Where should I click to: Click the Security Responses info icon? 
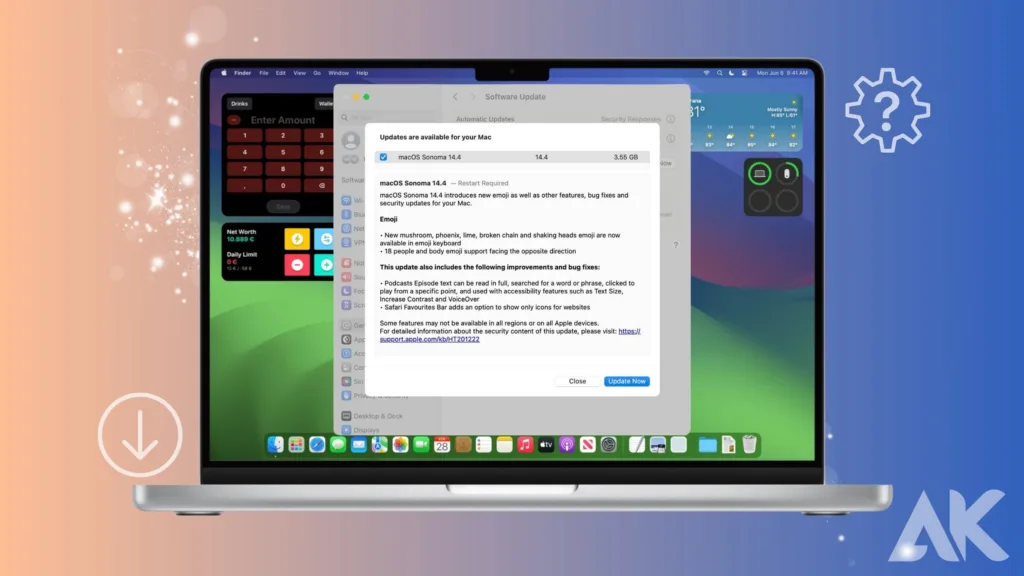(x=671, y=120)
